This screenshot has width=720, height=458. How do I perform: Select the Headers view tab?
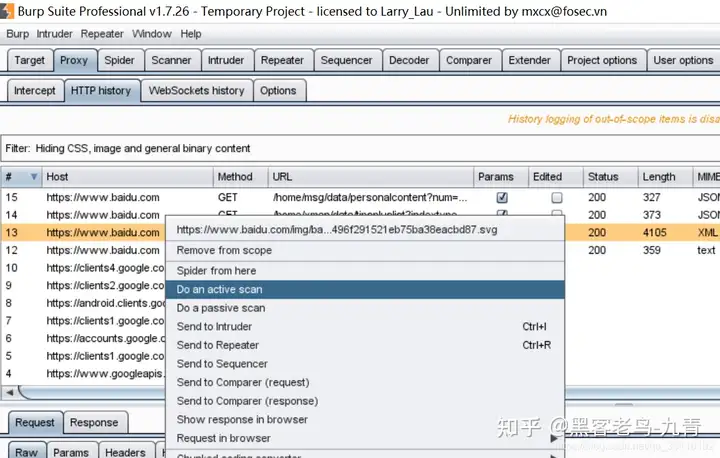pyautogui.click(x=125, y=452)
